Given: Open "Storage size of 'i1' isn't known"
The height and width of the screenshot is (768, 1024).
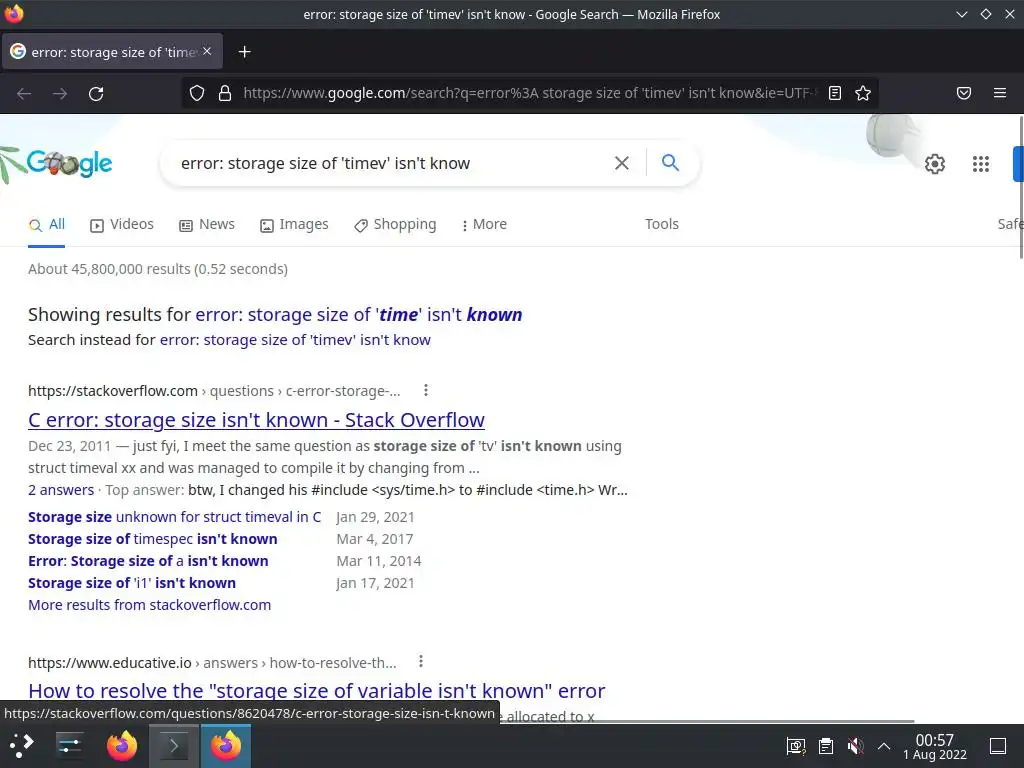Looking at the screenshot, I should [x=132, y=583].
